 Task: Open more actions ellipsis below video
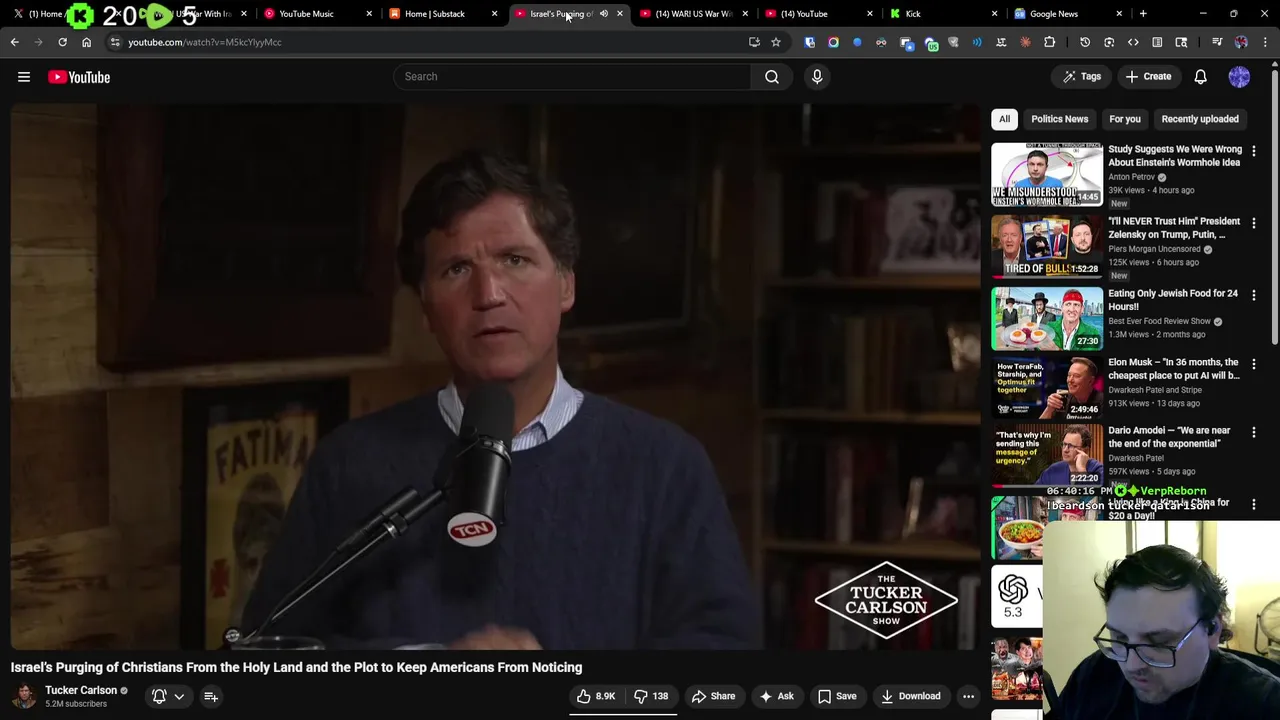(968, 696)
